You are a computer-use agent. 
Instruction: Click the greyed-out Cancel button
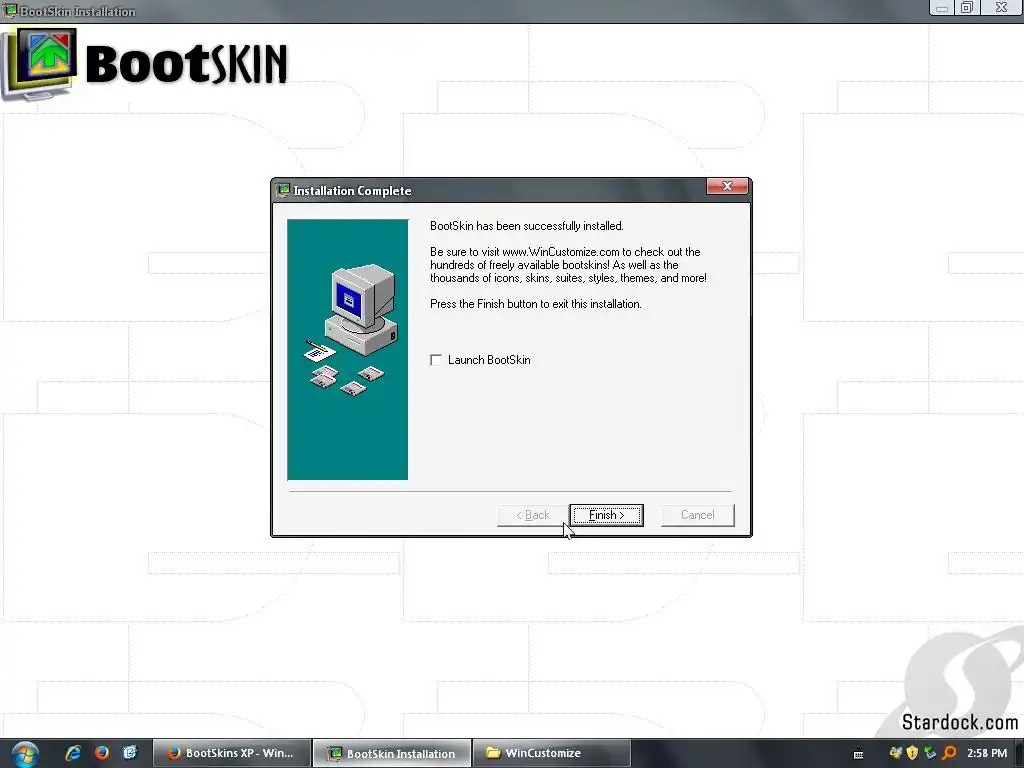(697, 515)
